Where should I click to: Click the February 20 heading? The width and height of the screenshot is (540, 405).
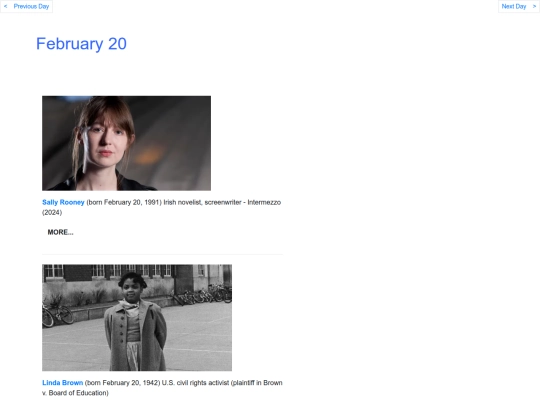(81, 44)
